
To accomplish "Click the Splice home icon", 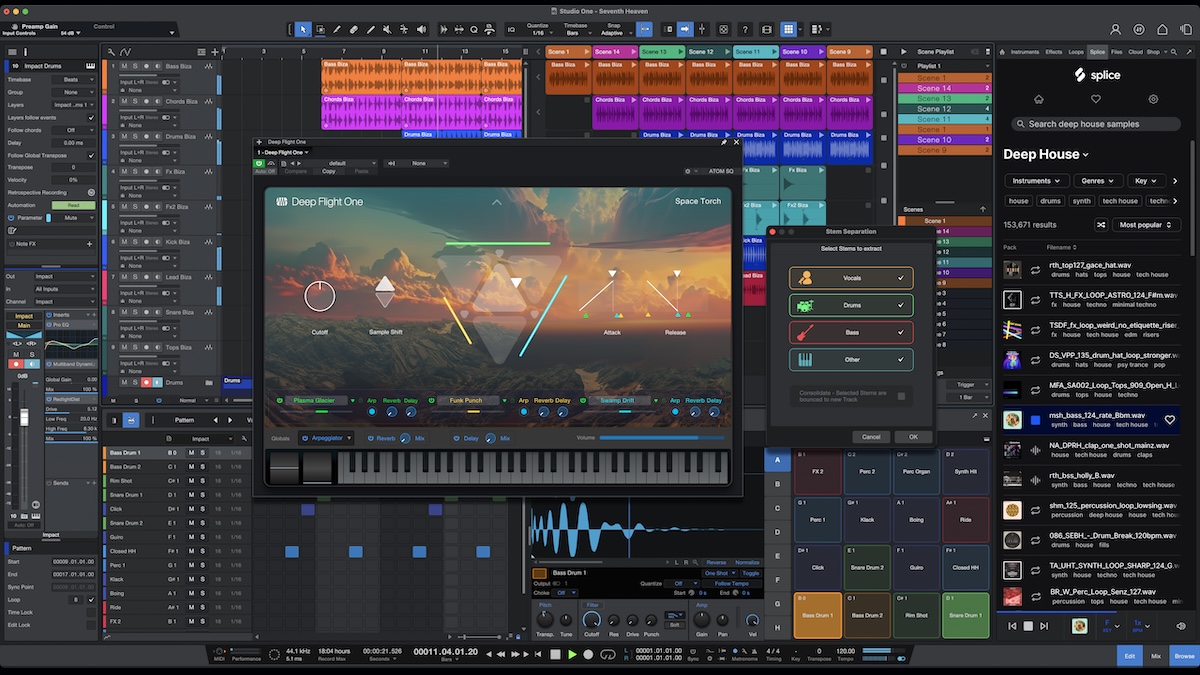I will tap(1038, 99).
